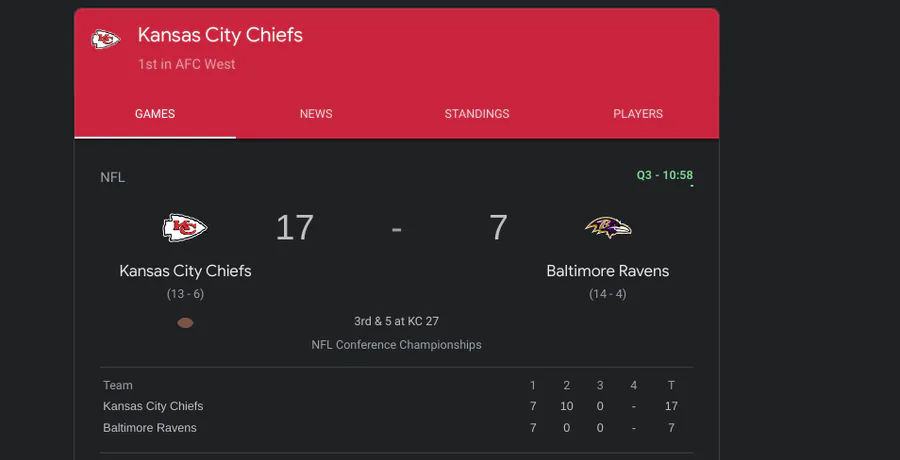Click the Ravens score of 7
Screen dimensions: 900x460
pos(498,228)
